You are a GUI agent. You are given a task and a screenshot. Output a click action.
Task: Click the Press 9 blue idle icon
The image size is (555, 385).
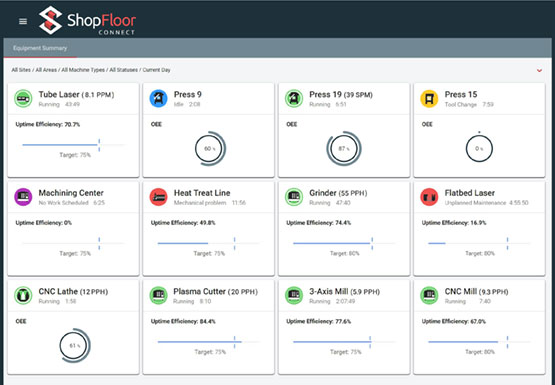159,98
